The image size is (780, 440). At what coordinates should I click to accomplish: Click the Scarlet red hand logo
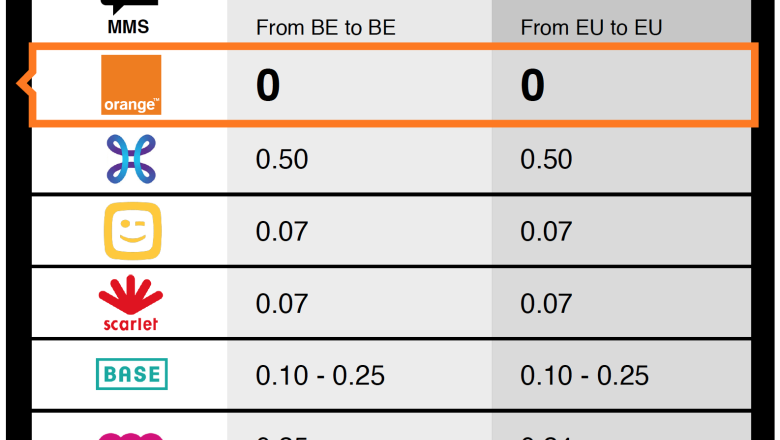click(131, 303)
